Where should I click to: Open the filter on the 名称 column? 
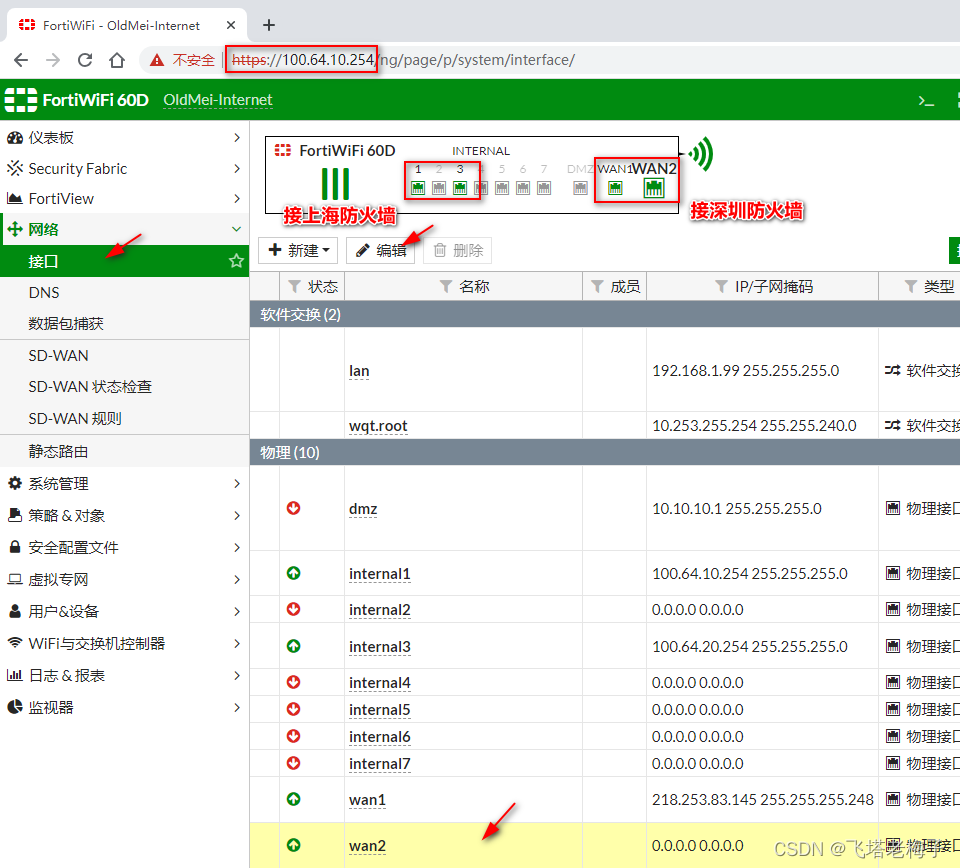pyautogui.click(x=446, y=286)
